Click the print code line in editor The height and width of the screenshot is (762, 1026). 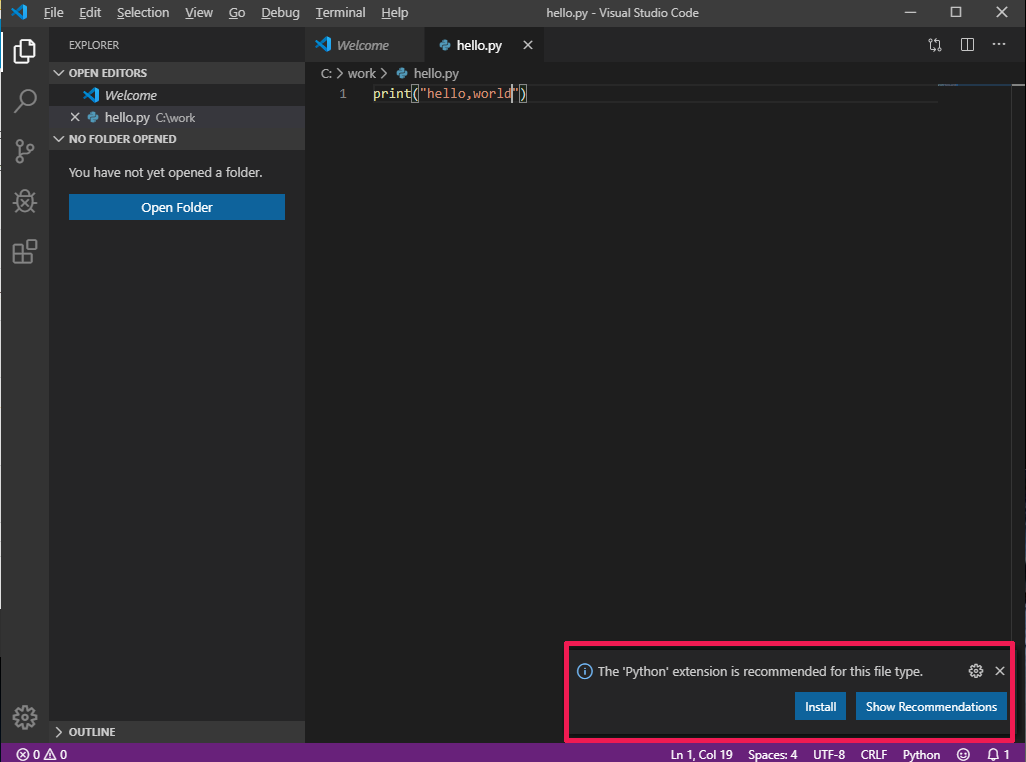click(x=450, y=94)
